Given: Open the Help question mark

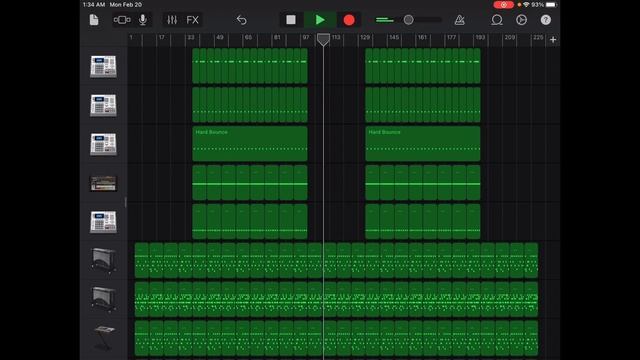Looking at the screenshot, I should point(546,20).
